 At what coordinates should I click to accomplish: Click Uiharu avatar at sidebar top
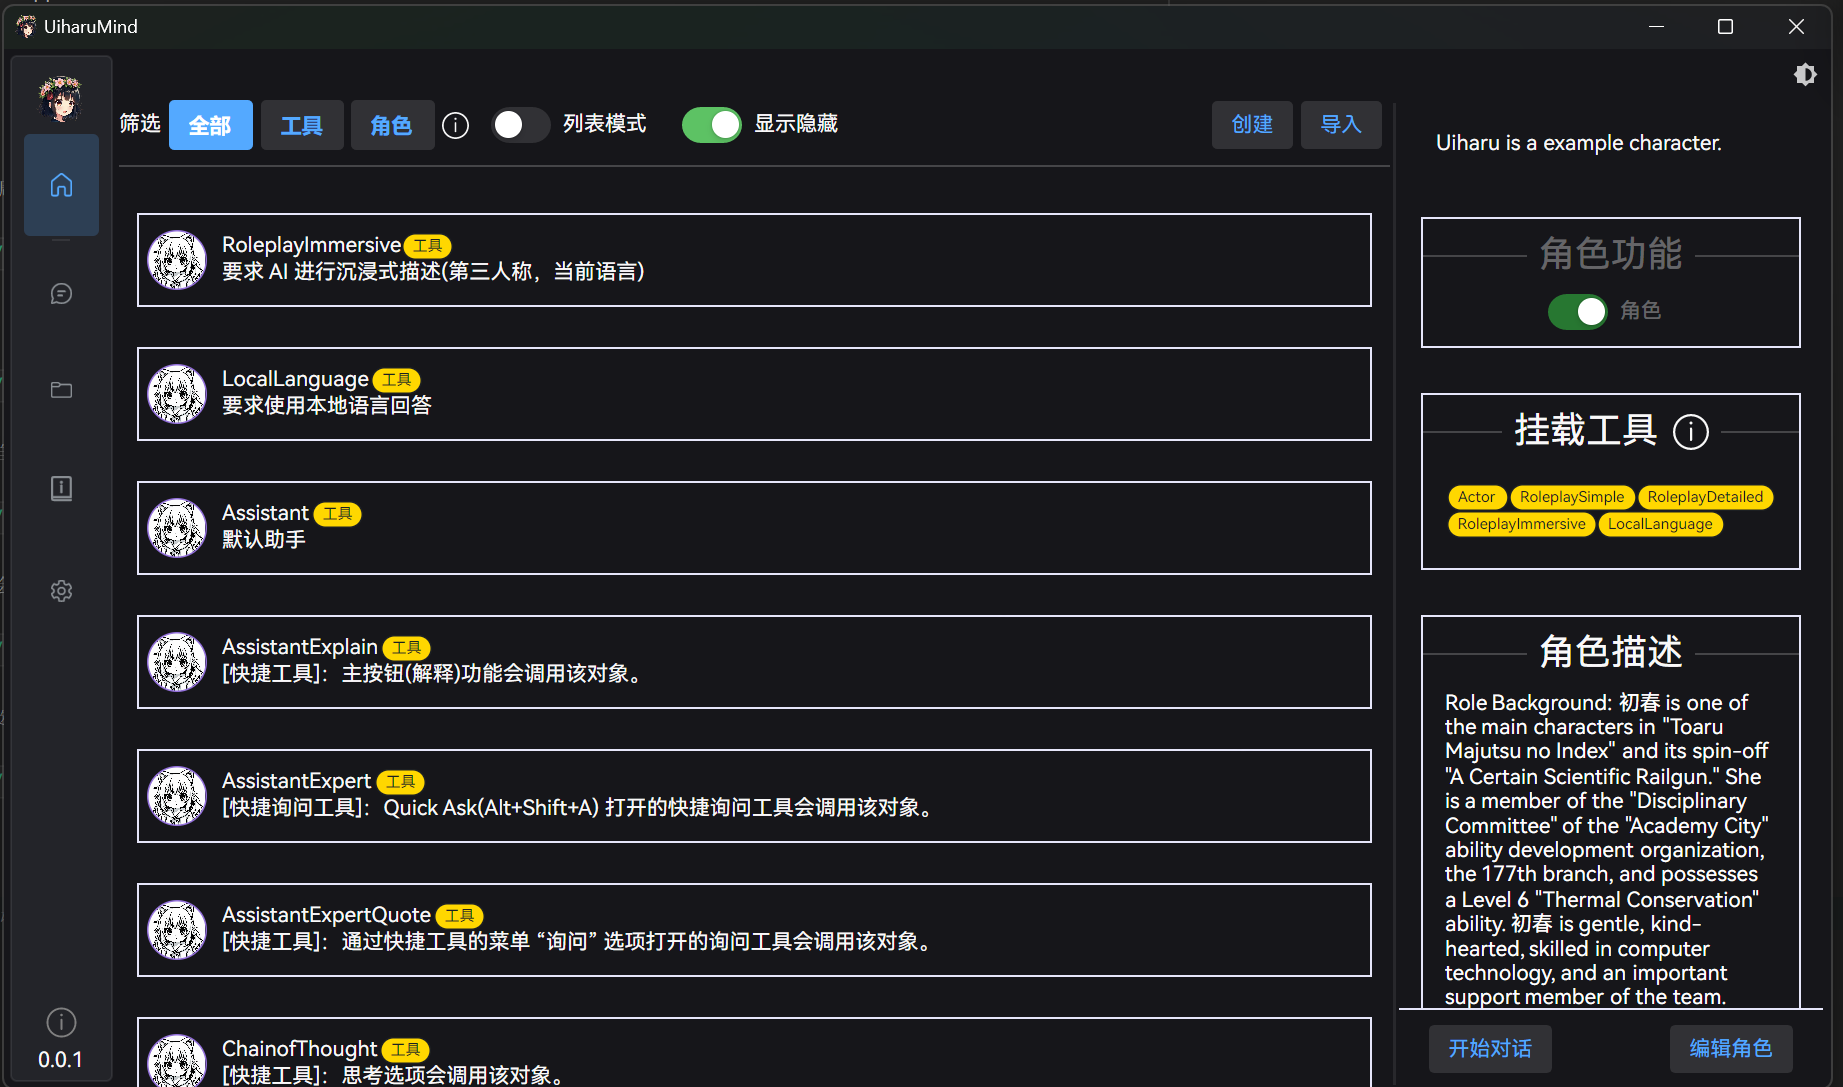click(61, 98)
